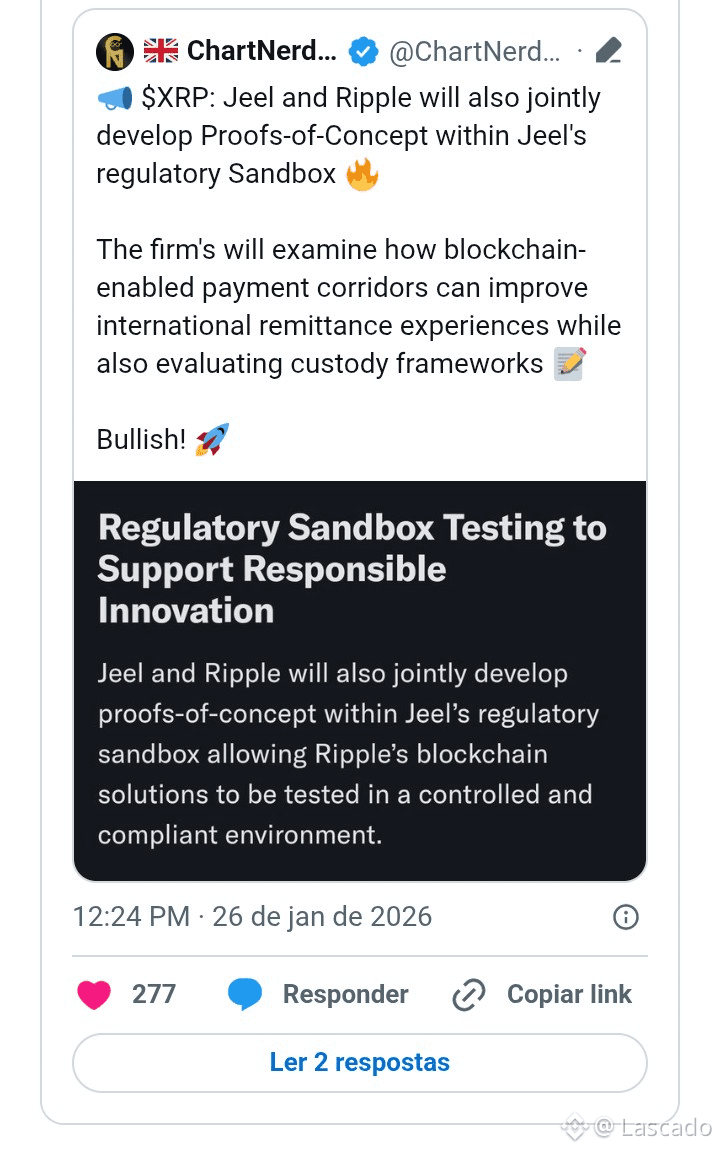Open the Regulatory Sandbox Testing image
Image resolution: width=720 pixels, height=1152 pixels.
(x=360, y=680)
